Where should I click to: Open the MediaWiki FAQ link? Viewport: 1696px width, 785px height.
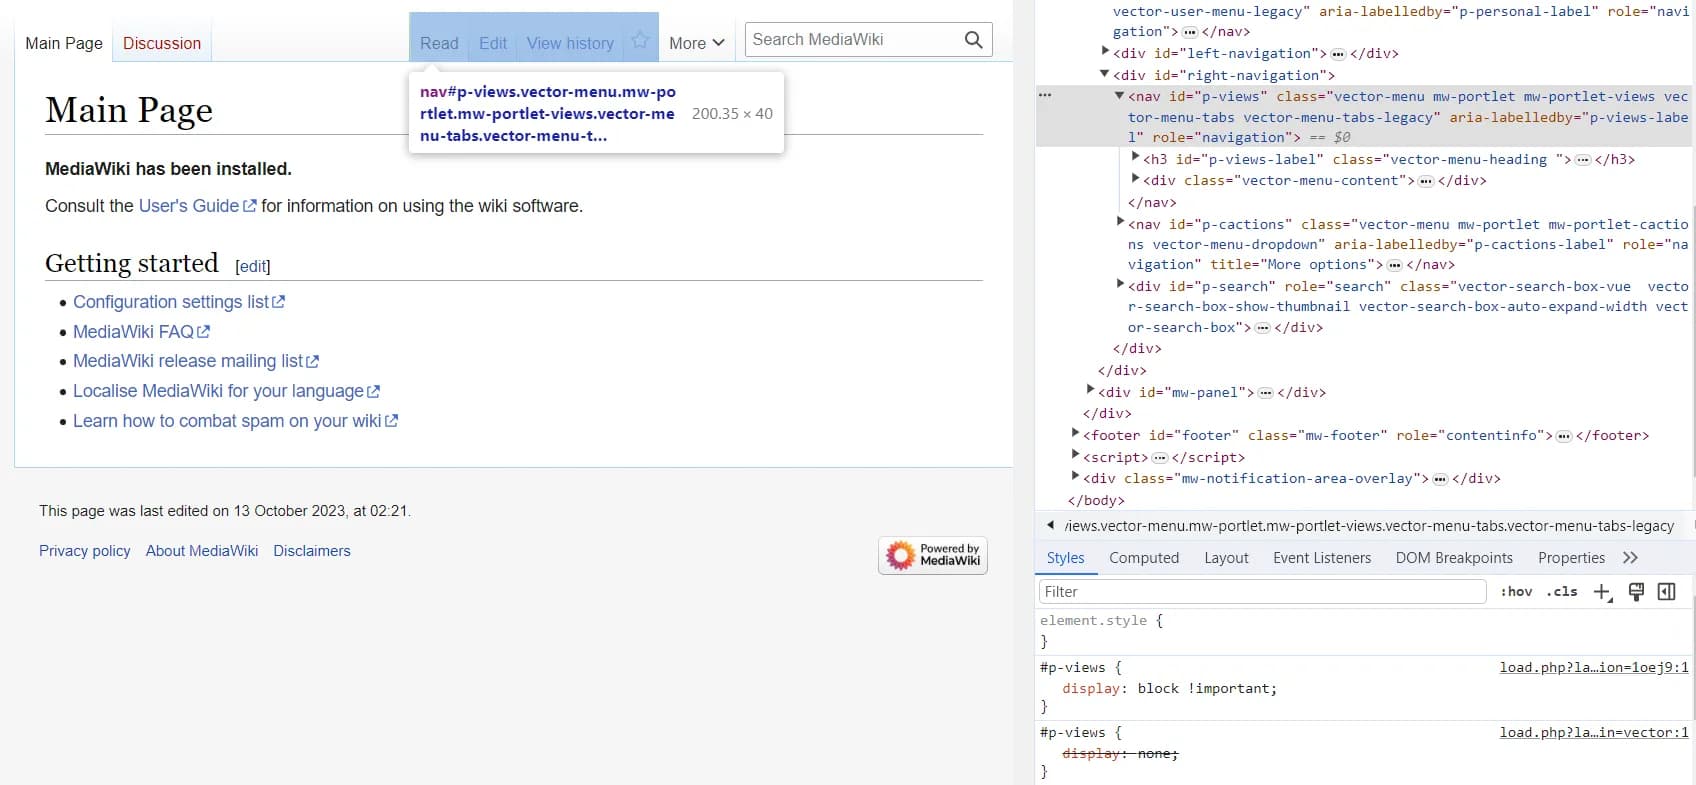[141, 332]
